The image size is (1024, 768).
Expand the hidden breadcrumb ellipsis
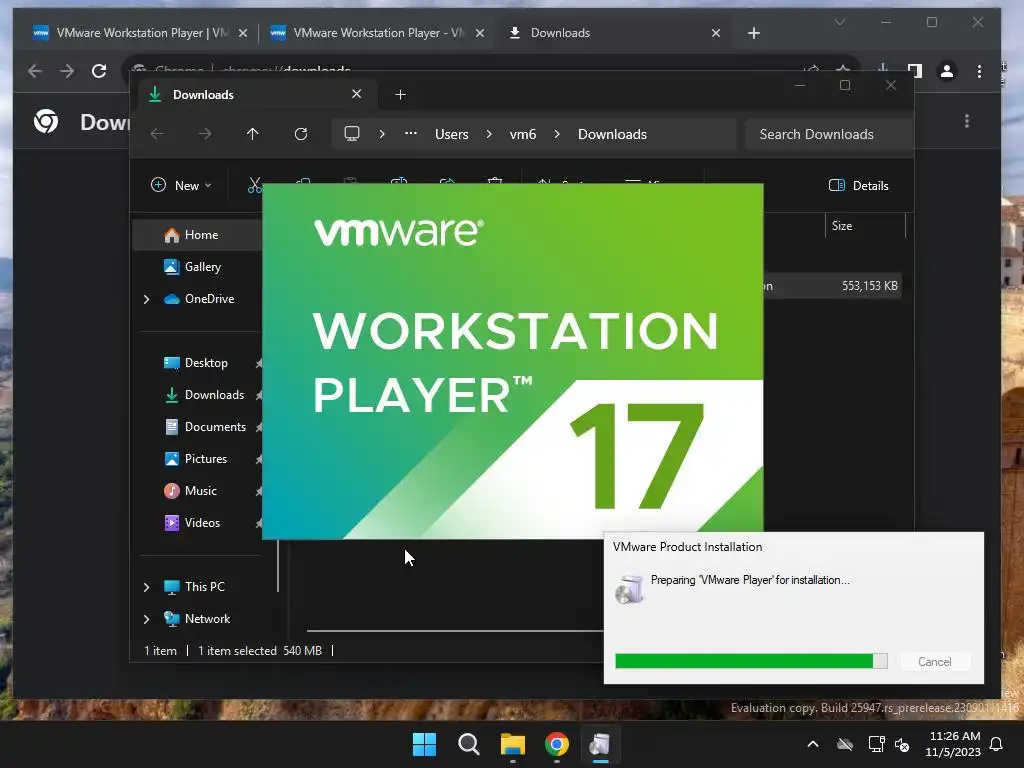[x=411, y=133]
